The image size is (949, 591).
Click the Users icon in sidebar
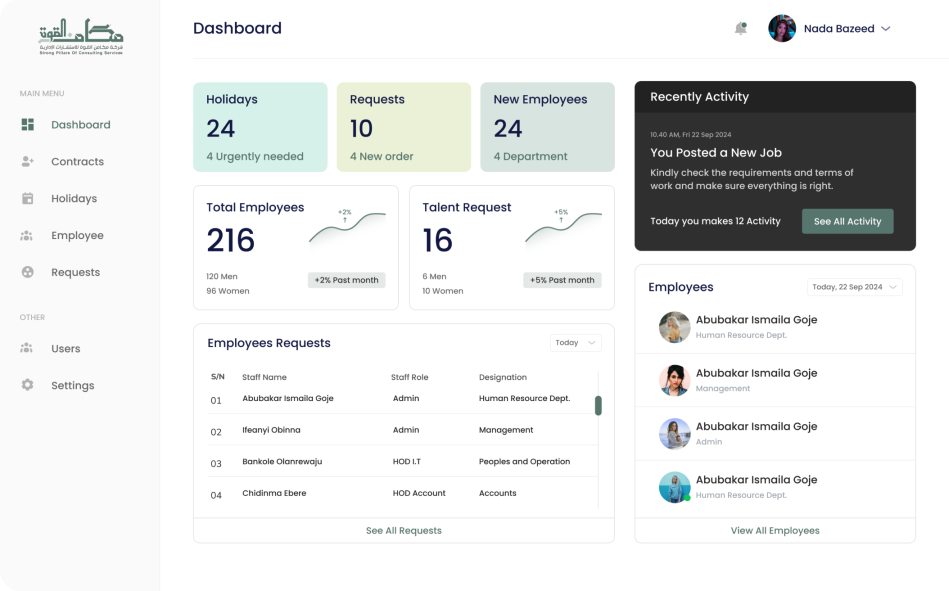(28, 349)
